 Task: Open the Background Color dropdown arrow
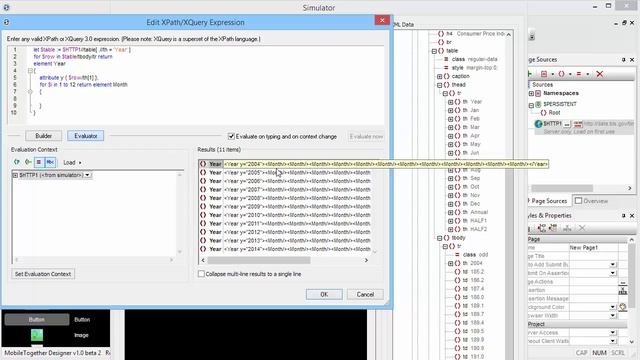click(613, 307)
